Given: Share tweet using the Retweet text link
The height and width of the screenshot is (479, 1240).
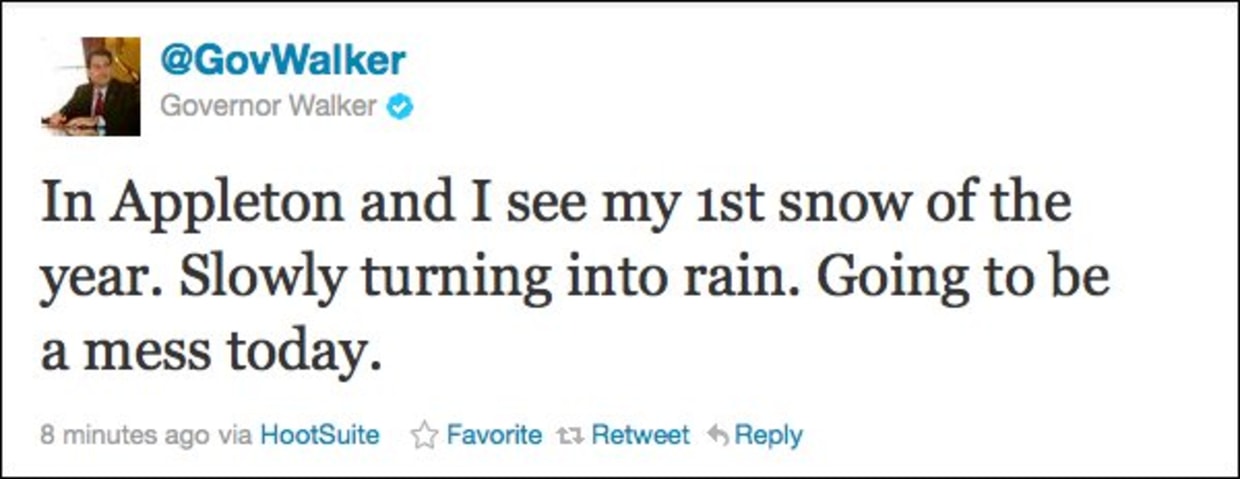Looking at the screenshot, I should pos(640,435).
